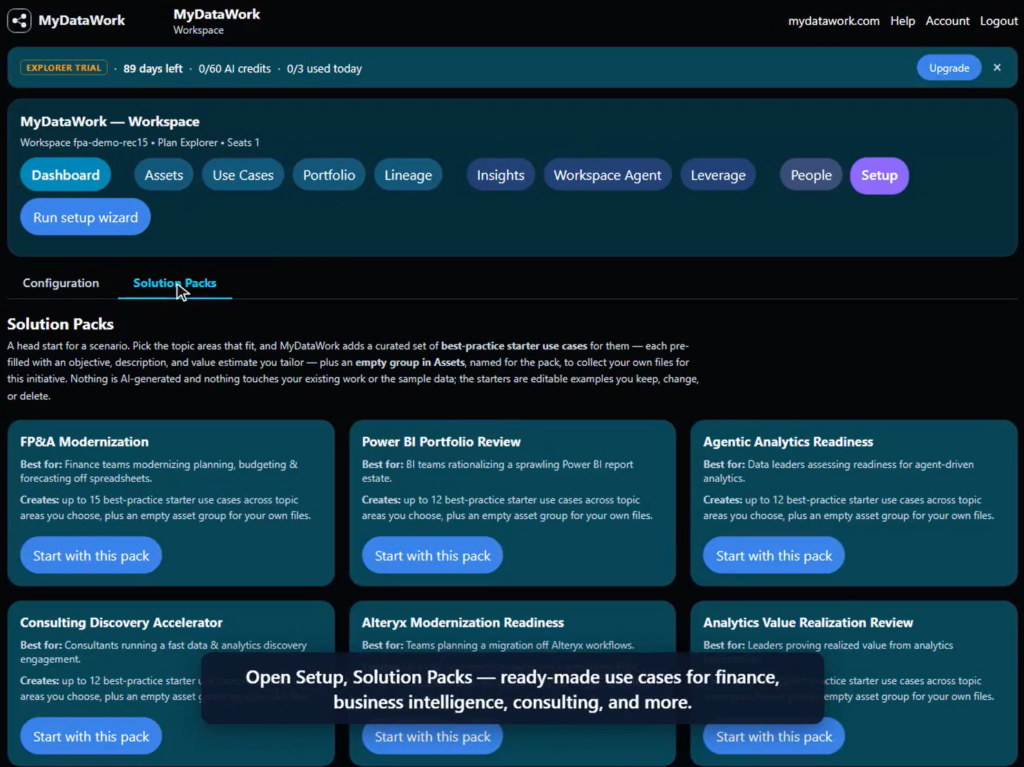The width and height of the screenshot is (1024, 767).
Task: Start with the Agentic Analytics Readiness pack
Action: tap(774, 555)
